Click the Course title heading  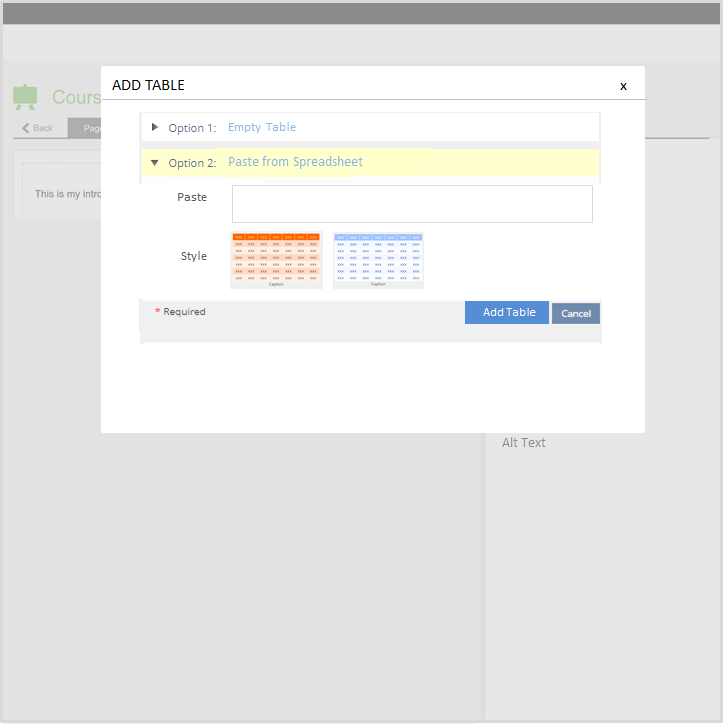[x=76, y=97]
